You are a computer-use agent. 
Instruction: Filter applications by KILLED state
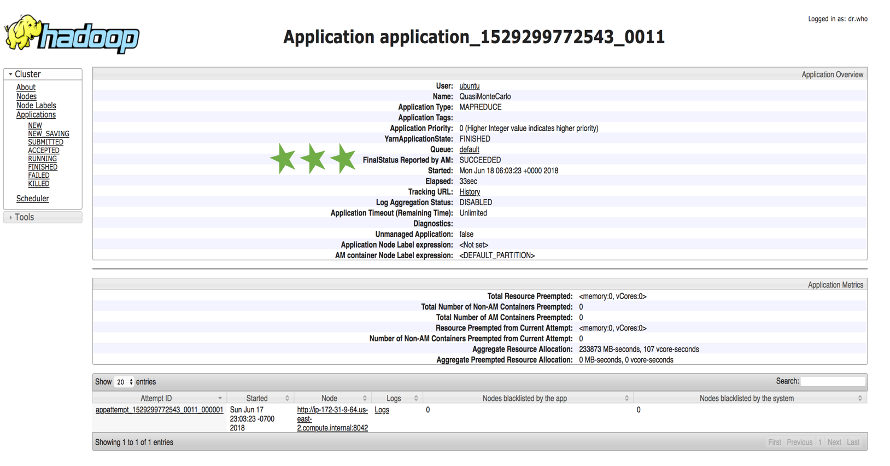(39, 183)
